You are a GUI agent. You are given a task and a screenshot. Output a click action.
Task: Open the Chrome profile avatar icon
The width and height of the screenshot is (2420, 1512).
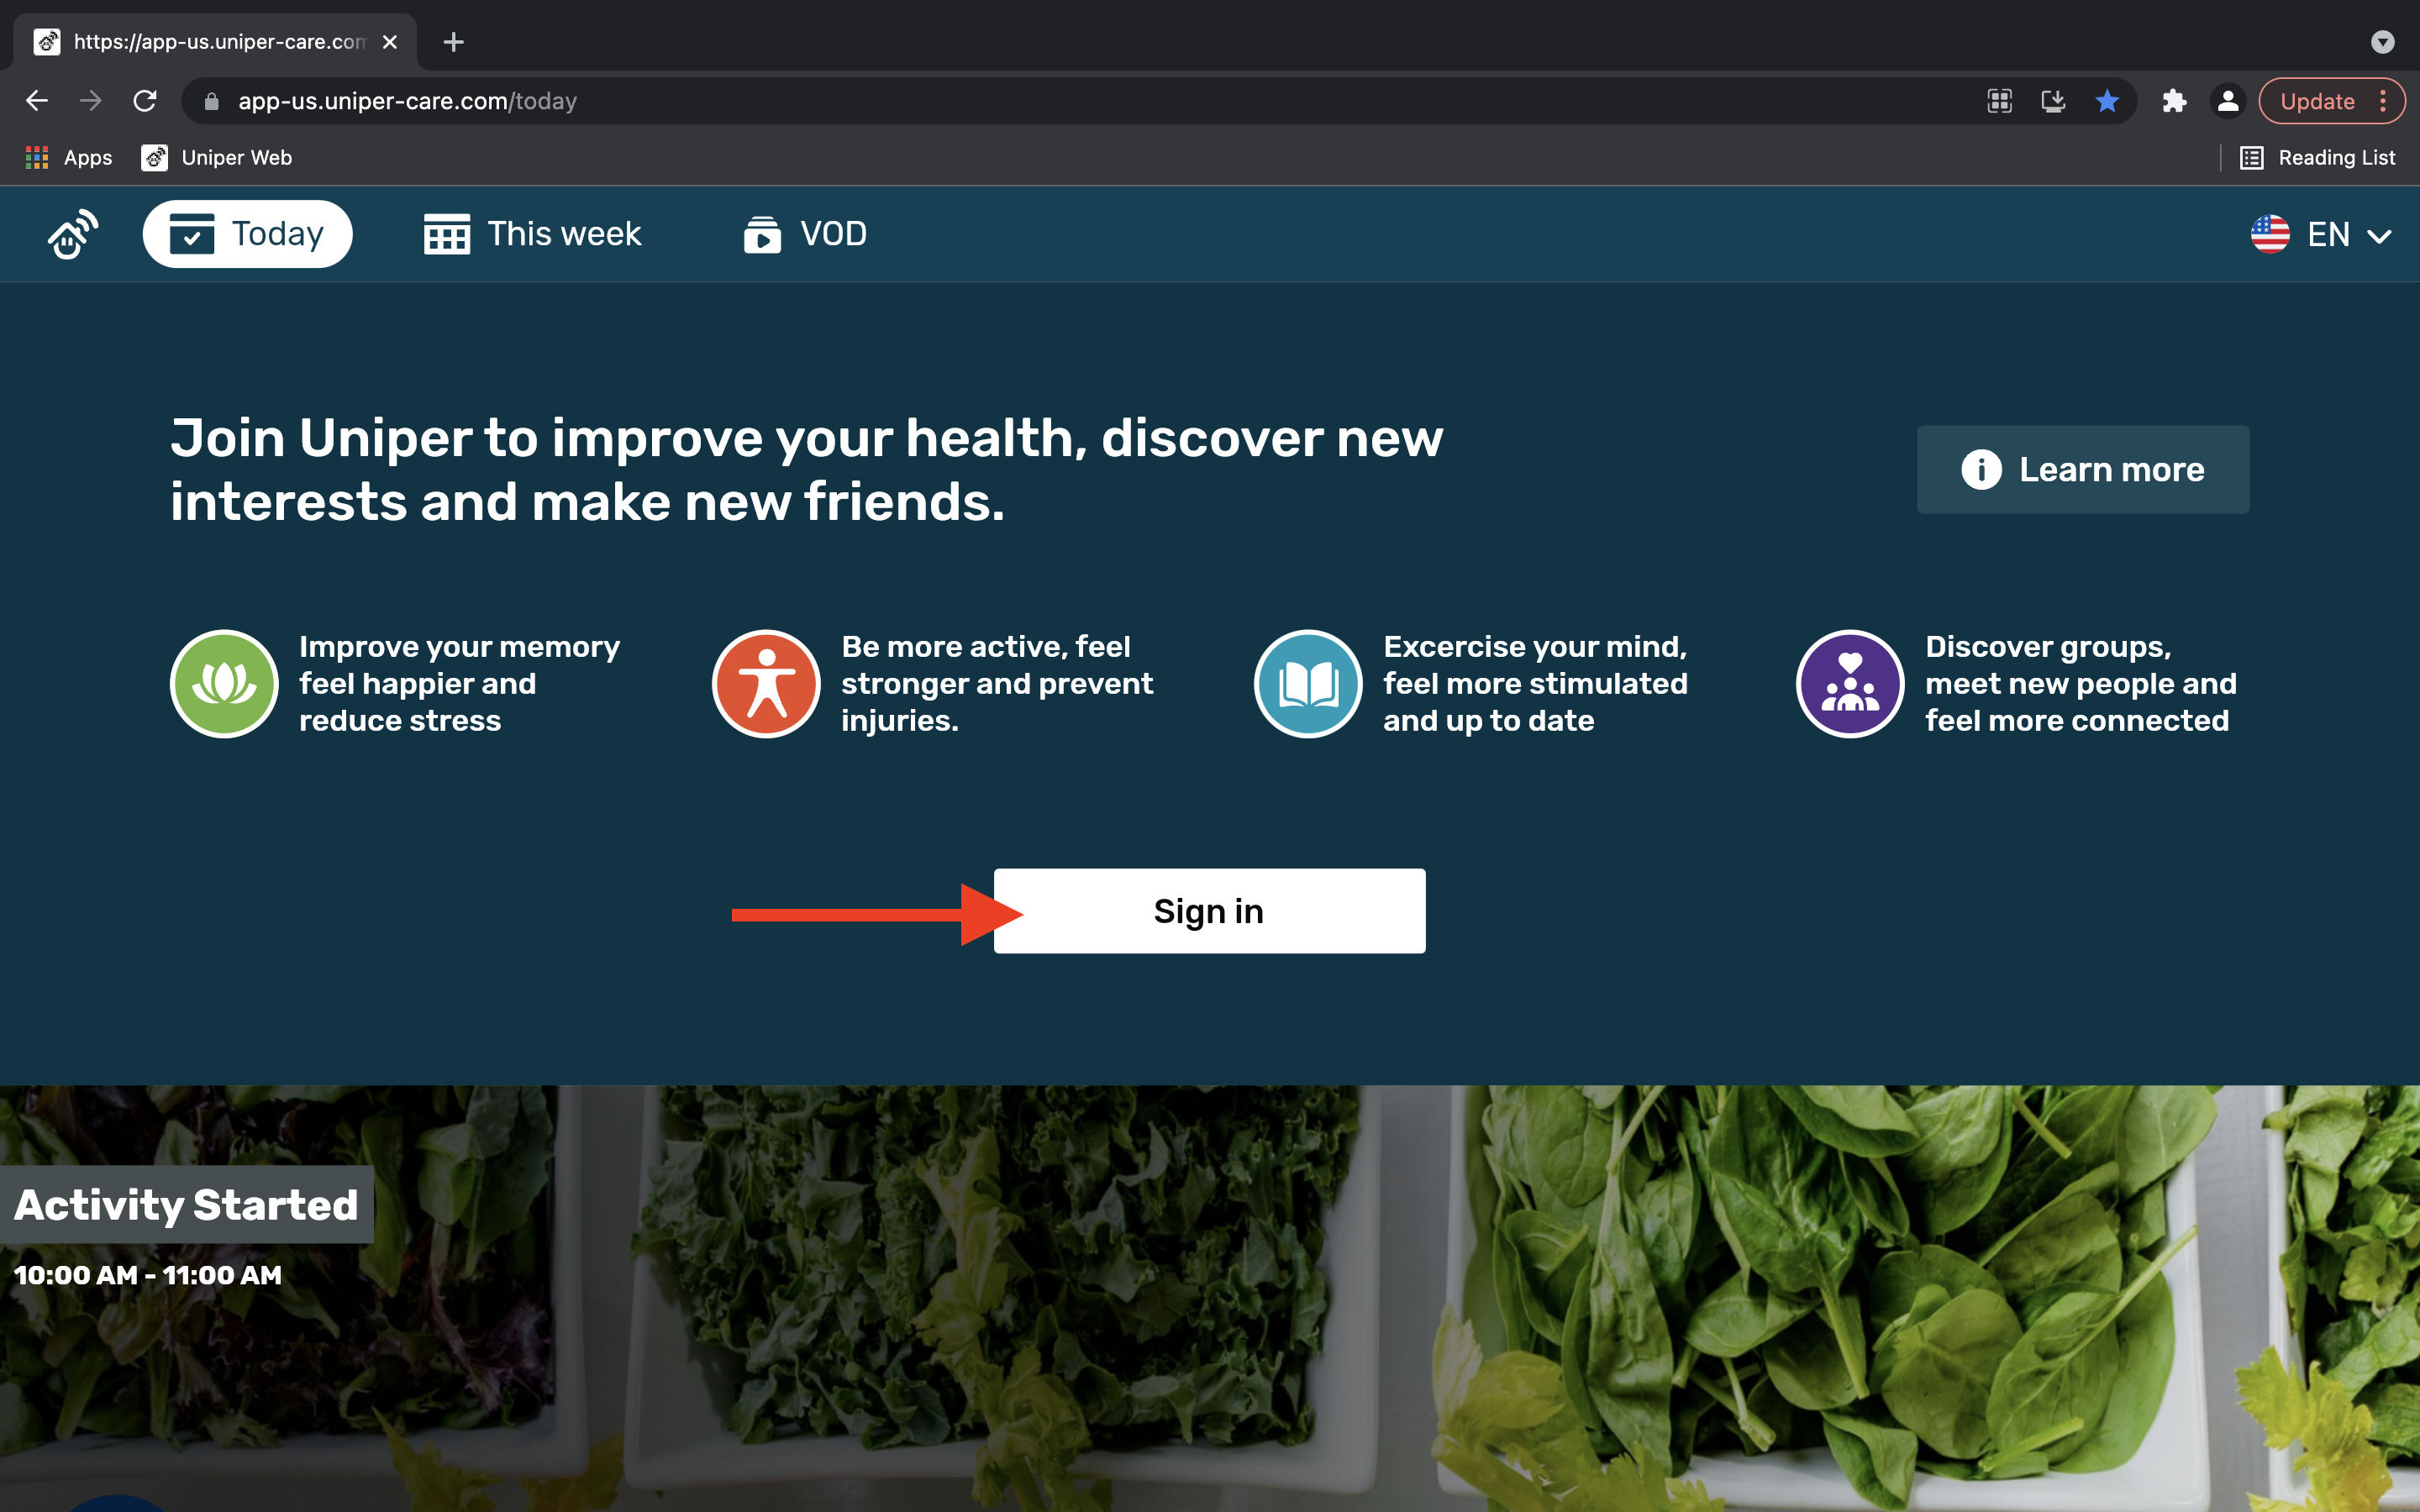pos(2228,101)
